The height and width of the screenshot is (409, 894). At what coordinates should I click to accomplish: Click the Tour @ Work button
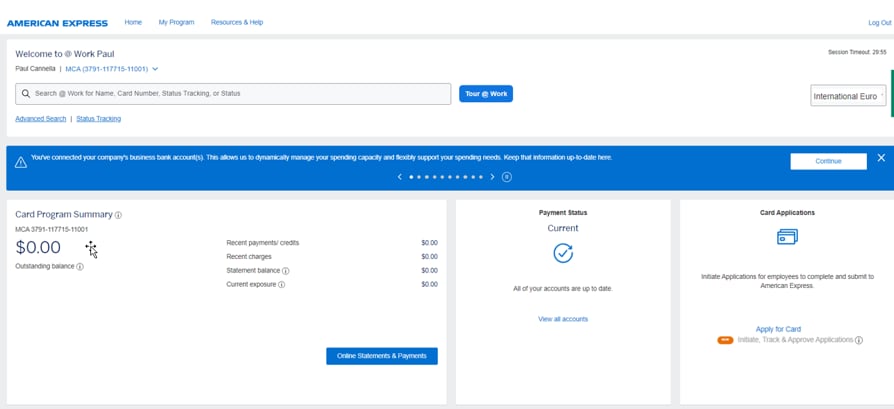click(486, 94)
